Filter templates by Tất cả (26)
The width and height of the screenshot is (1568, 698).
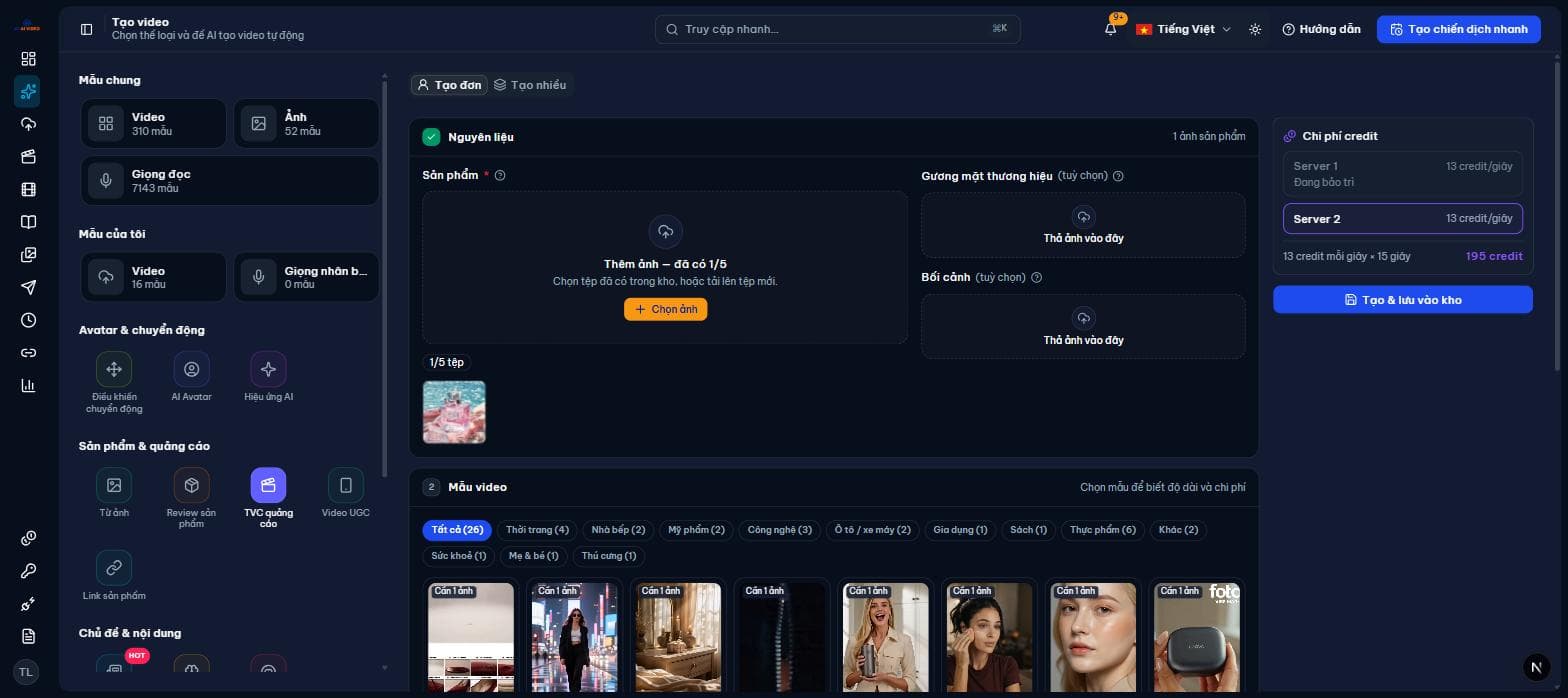point(457,529)
